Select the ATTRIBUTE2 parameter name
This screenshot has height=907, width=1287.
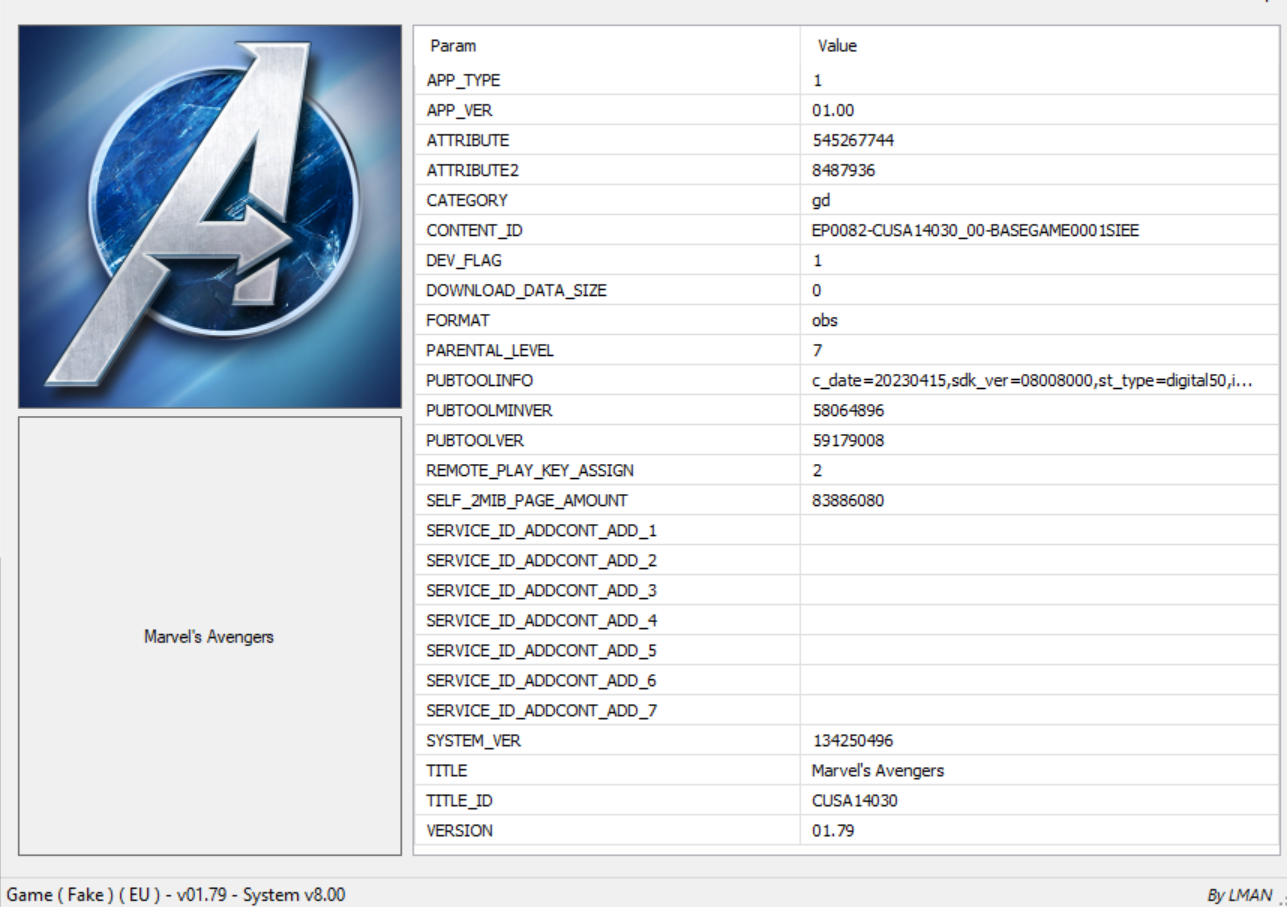pyautogui.click(x=472, y=171)
